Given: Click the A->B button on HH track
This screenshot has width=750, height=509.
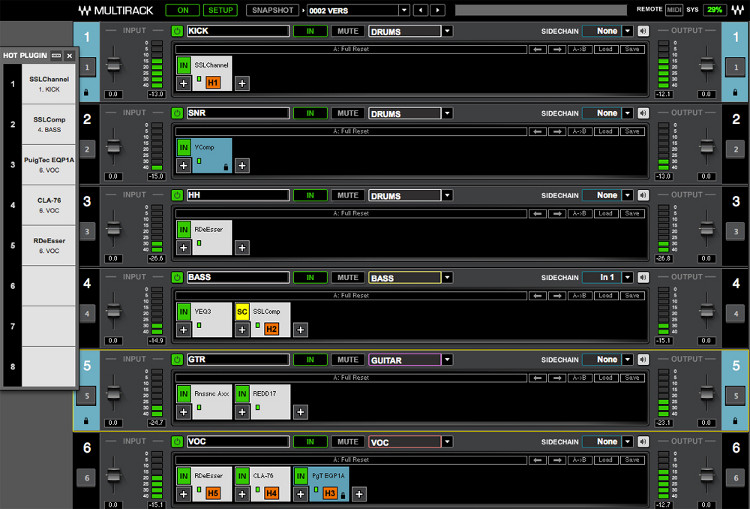Looking at the screenshot, I should pos(579,214).
